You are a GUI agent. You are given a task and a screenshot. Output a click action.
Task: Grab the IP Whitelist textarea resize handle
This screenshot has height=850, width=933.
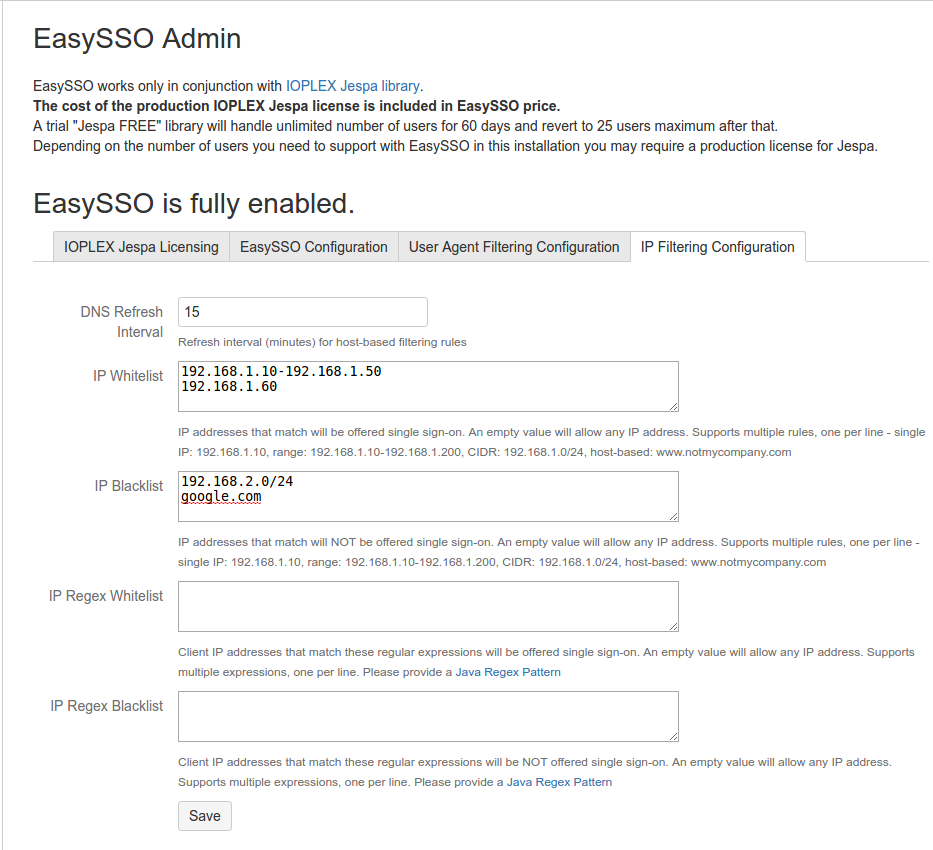click(x=674, y=406)
